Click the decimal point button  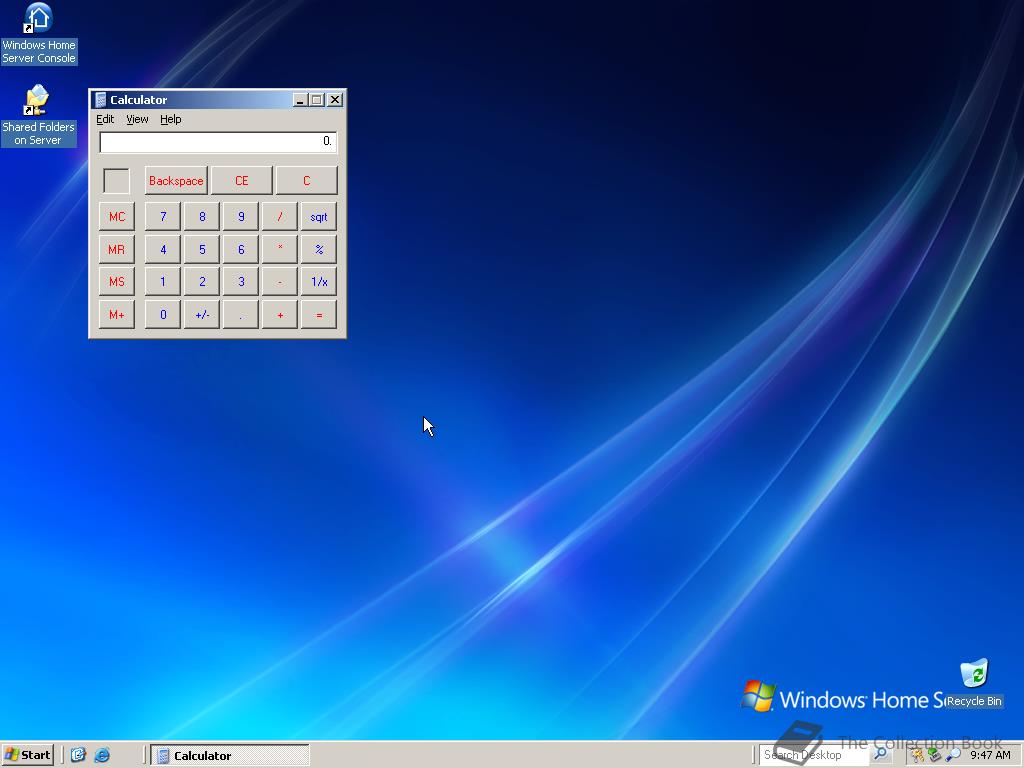(x=241, y=315)
